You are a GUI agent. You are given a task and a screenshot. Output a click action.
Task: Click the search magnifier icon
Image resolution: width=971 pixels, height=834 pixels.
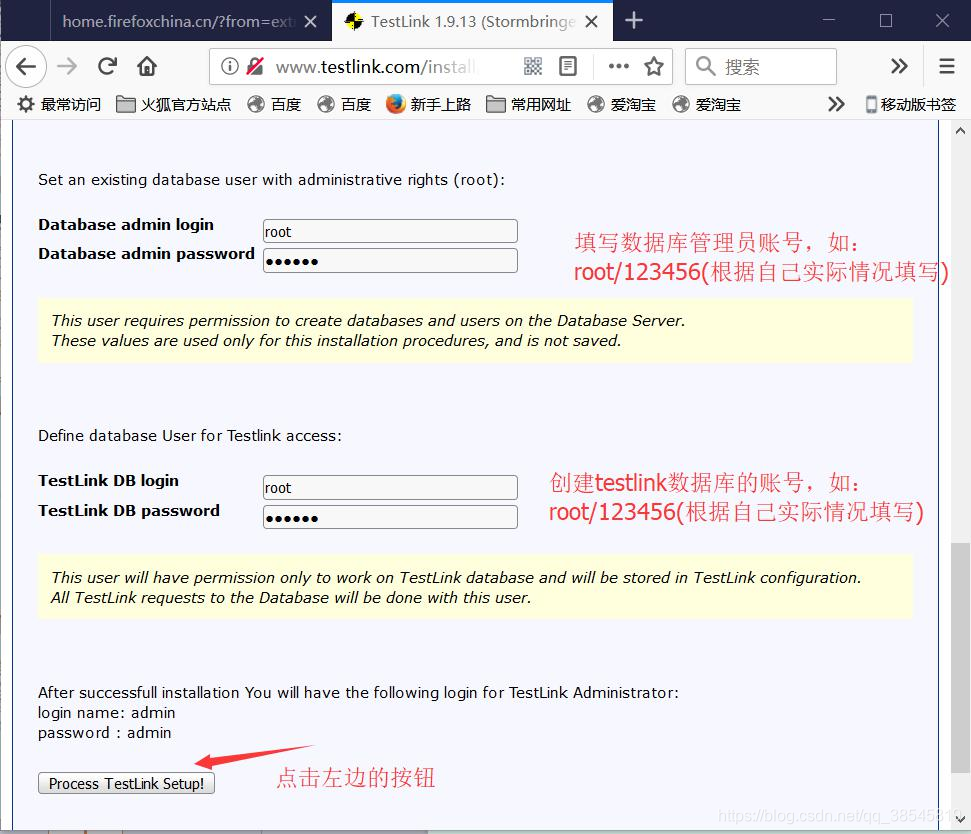[x=705, y=66]
